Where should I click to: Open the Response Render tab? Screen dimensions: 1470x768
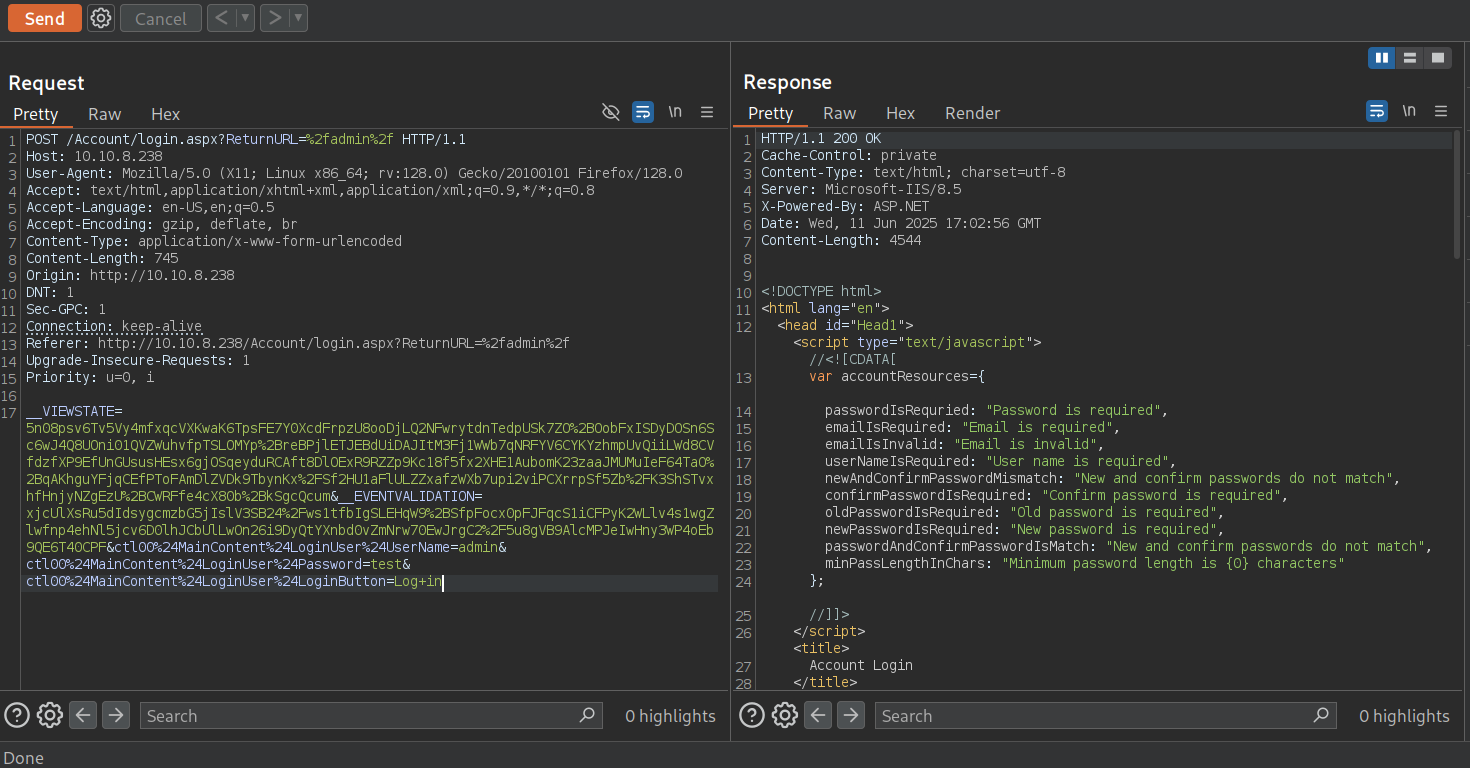click(x=973, y=113)
